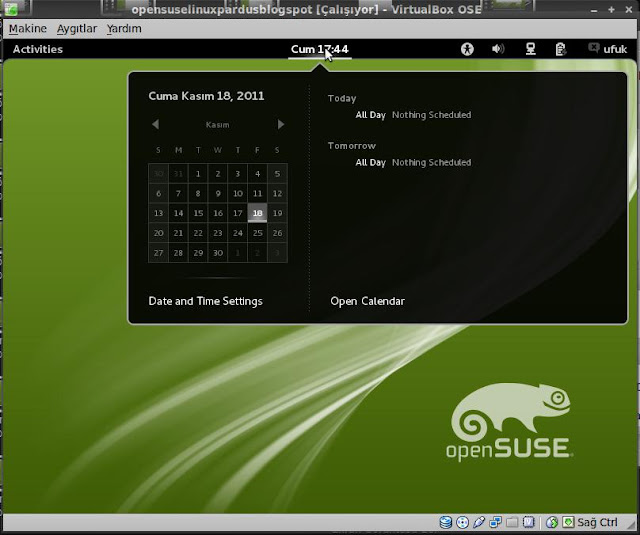
Task: Click Open Calendar
Action: (367, 301)
